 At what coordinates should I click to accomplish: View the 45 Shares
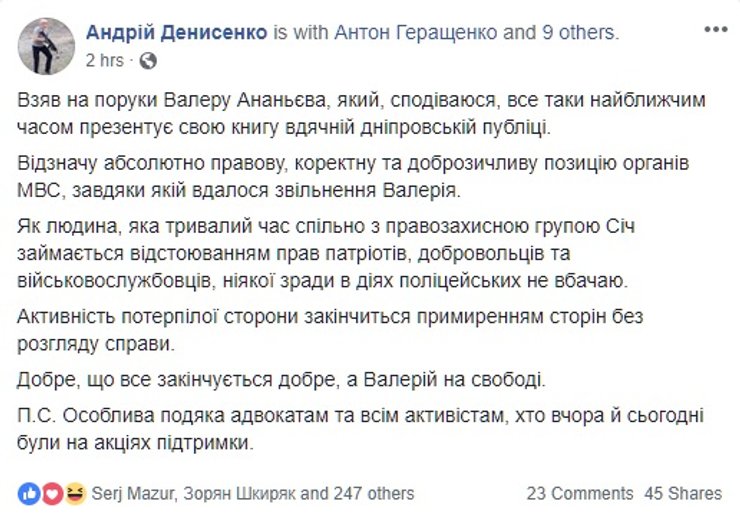click(683, 493)
